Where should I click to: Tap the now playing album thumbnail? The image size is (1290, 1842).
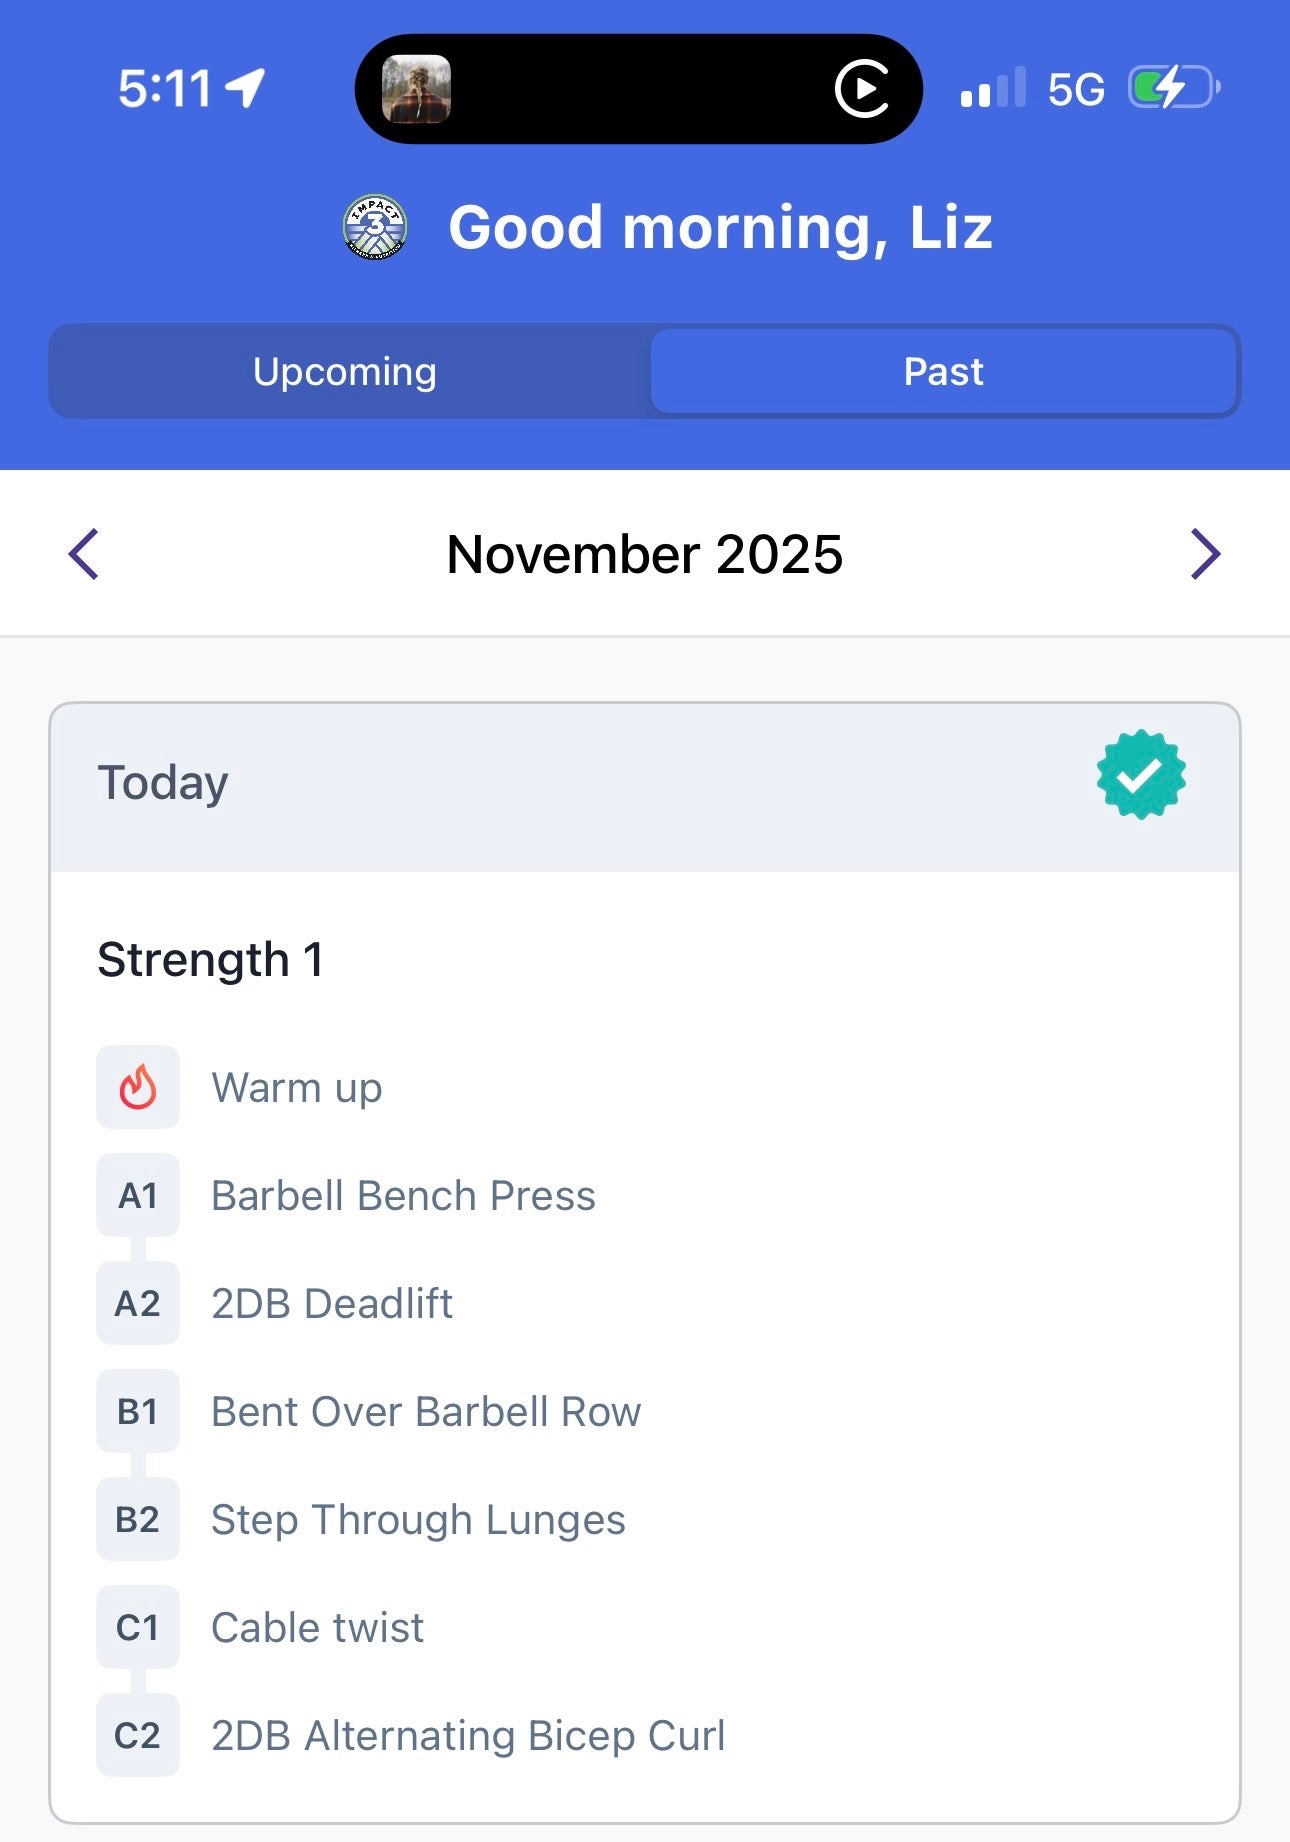tap(416, 89)
